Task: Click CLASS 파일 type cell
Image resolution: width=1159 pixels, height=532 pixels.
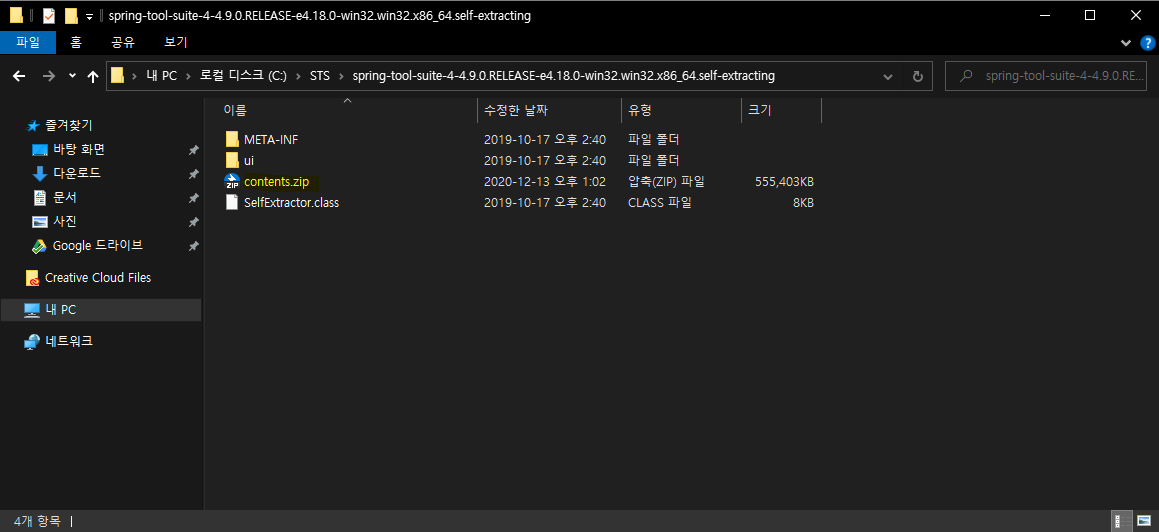Action: tap(660, 202)
